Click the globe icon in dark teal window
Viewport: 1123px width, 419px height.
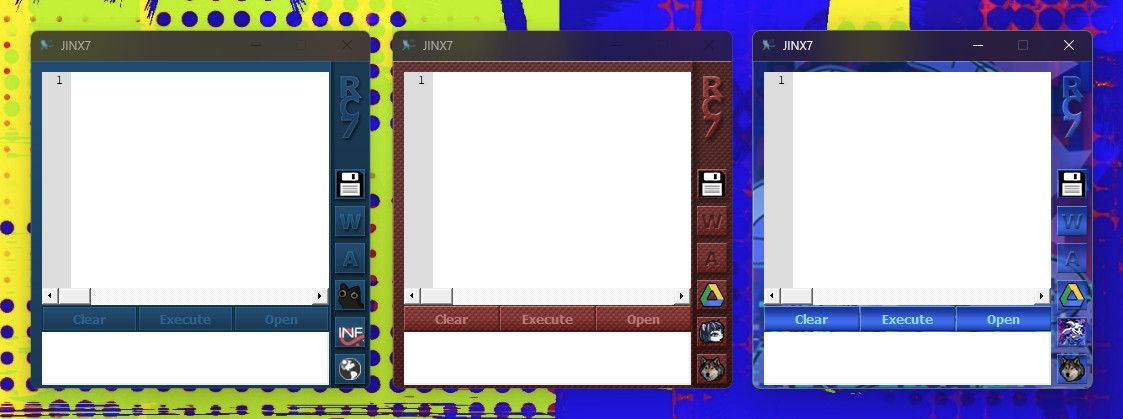[350, 369]
